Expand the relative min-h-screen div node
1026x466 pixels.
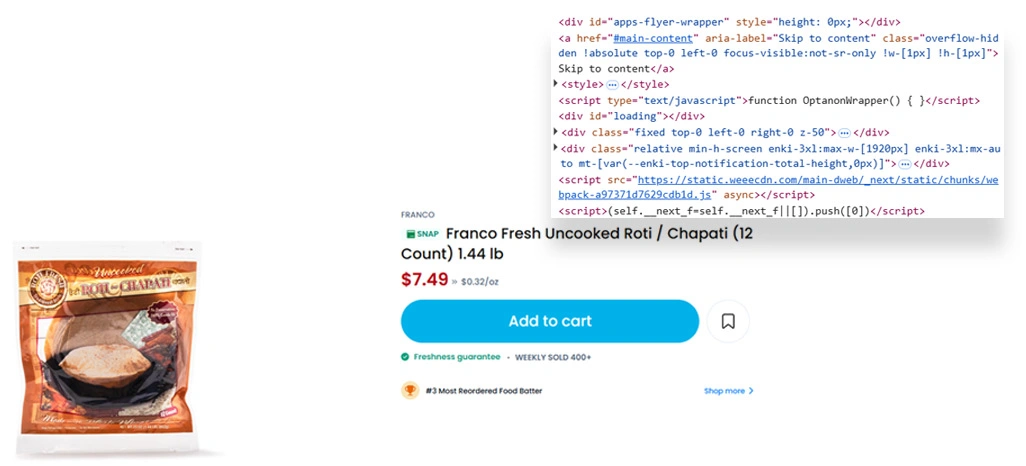tap(556, 148)
